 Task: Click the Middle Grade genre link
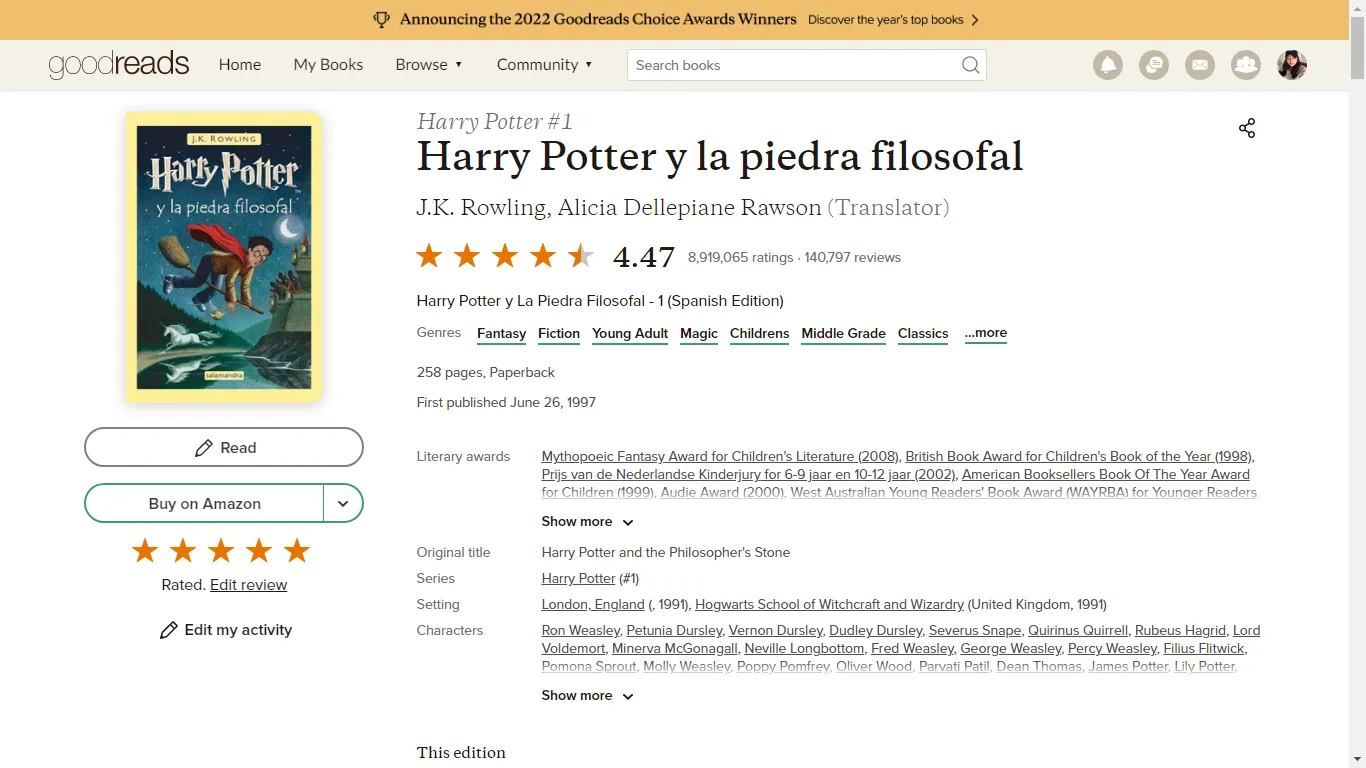pos(843,333)
